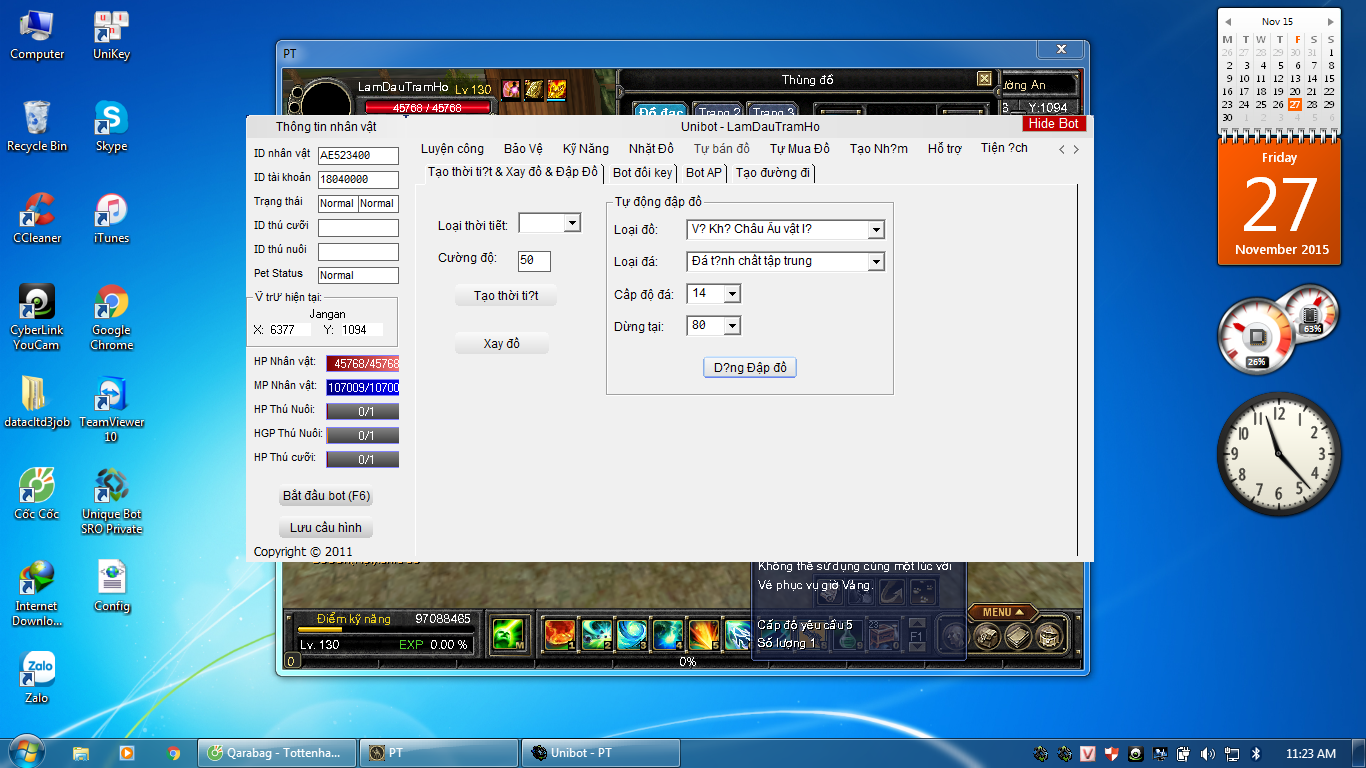Open the network tray icon
Image resolution: width=1366 pixels, height=768 pixels.
1233,753
